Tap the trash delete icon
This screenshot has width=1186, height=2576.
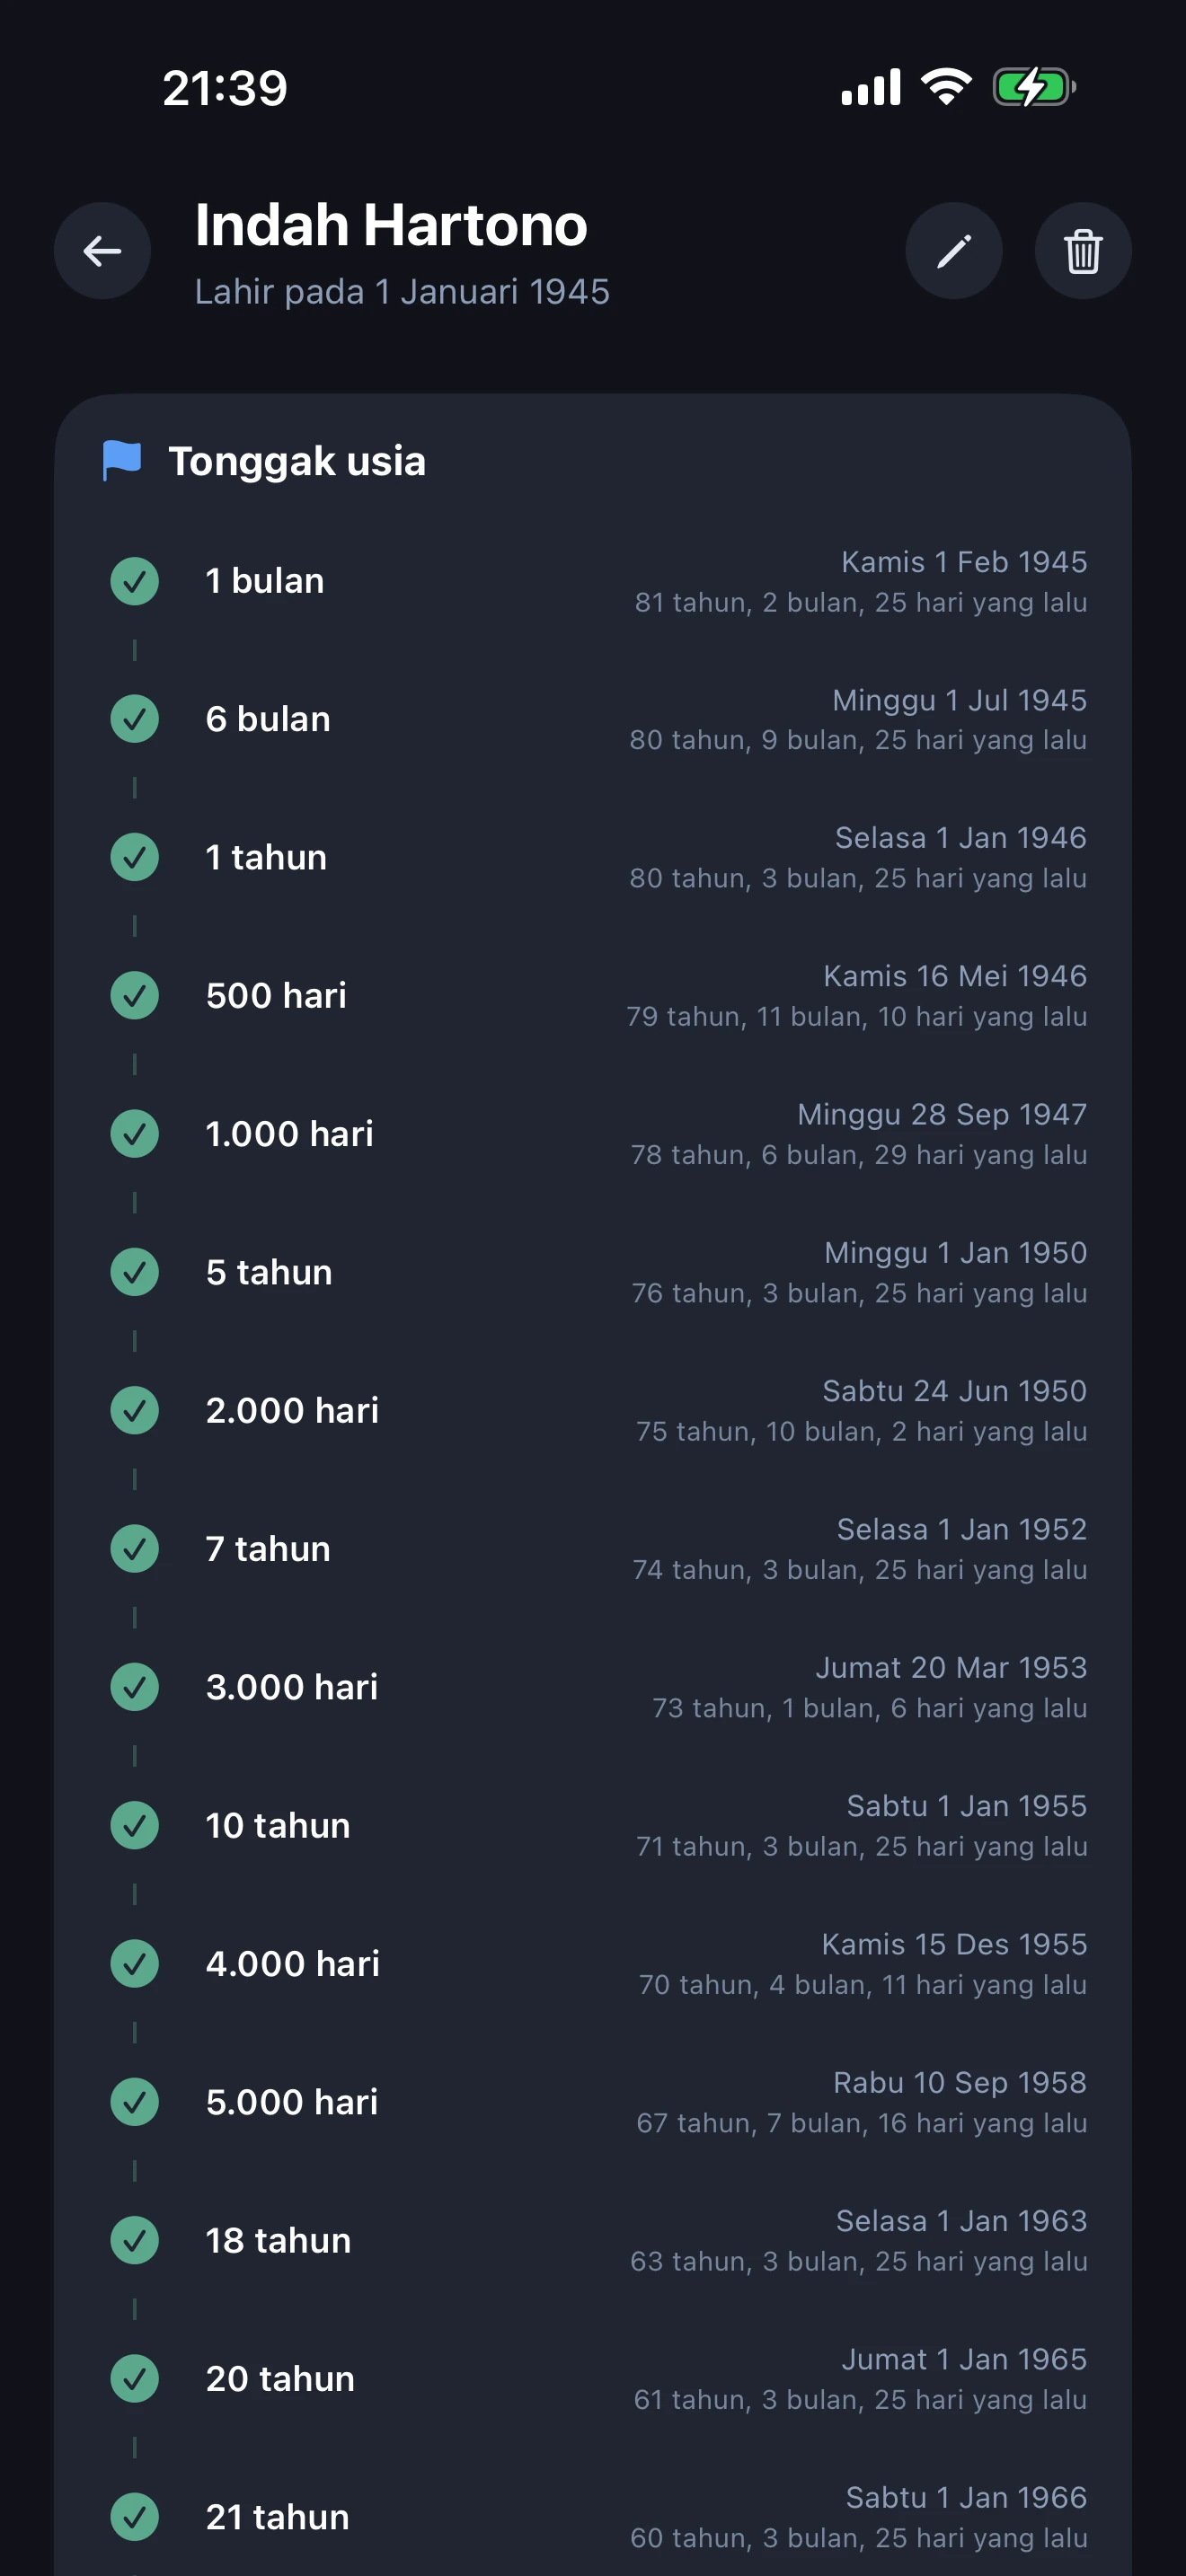(x=1082, y=251)
